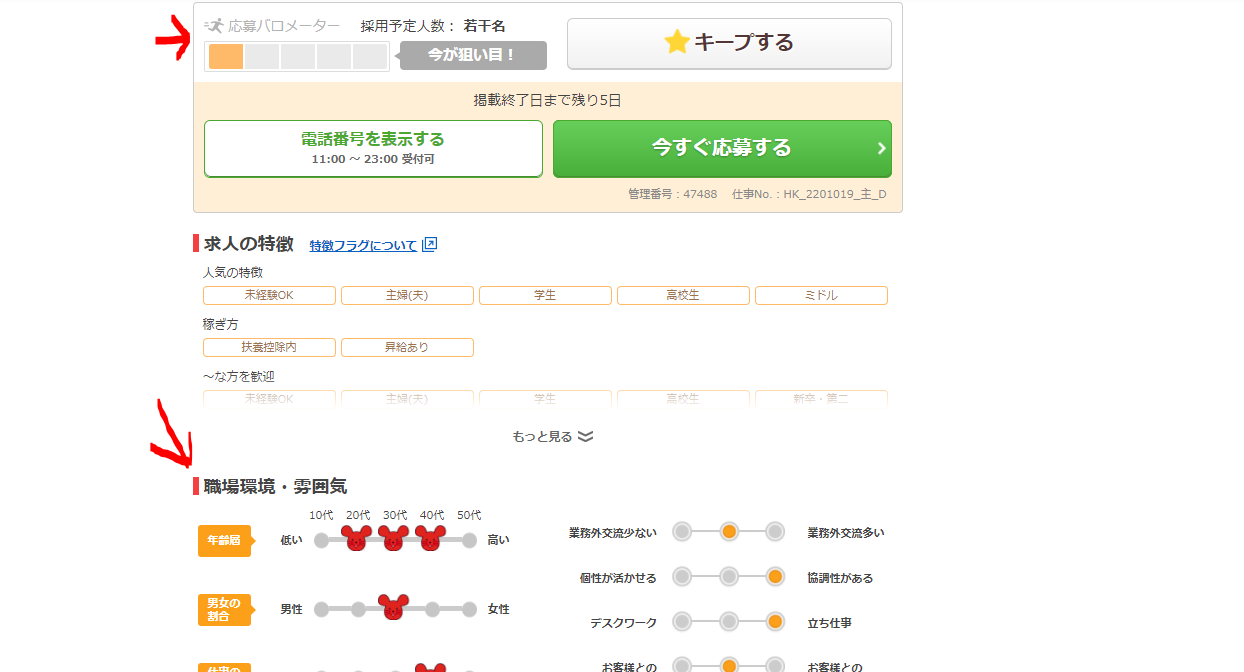Select the 高校生 feature tag

tap(683, 296)
